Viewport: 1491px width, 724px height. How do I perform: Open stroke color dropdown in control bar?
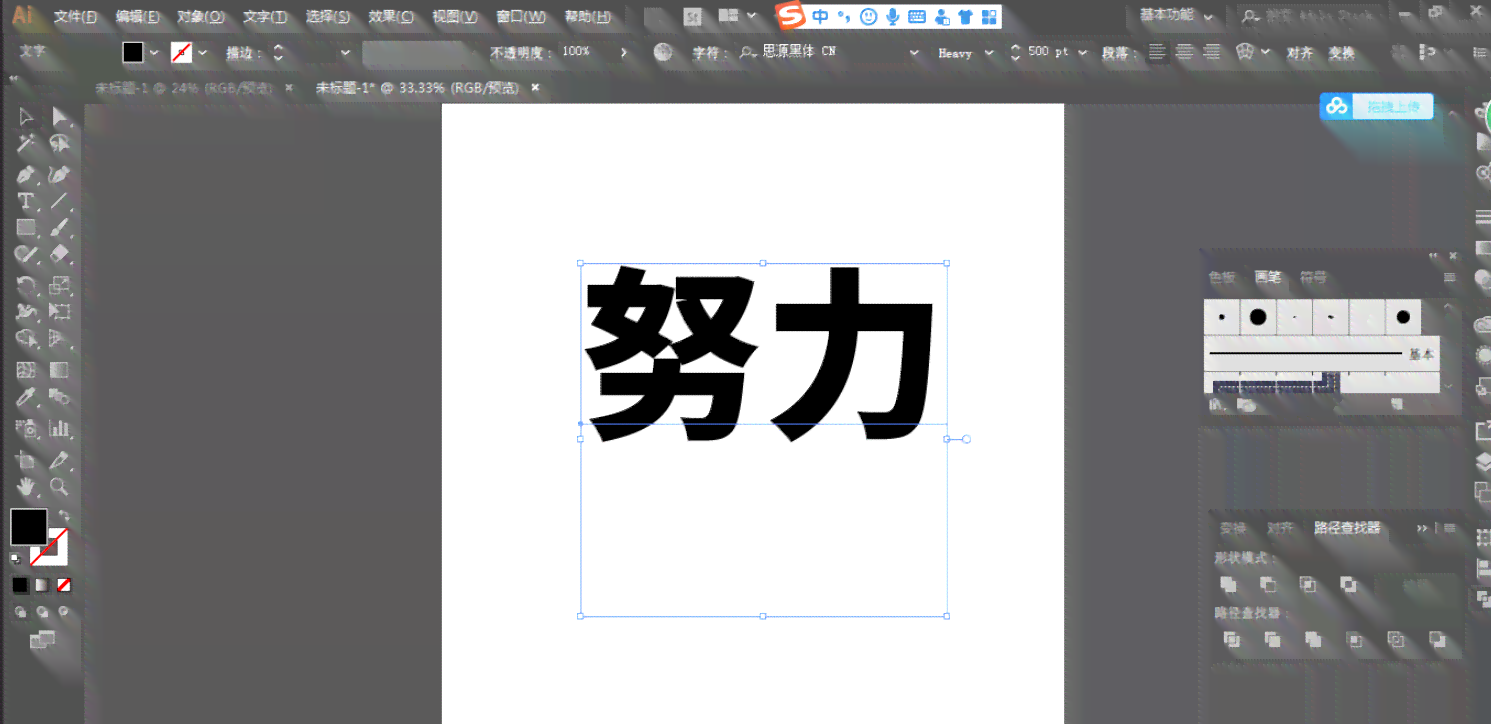203,53
